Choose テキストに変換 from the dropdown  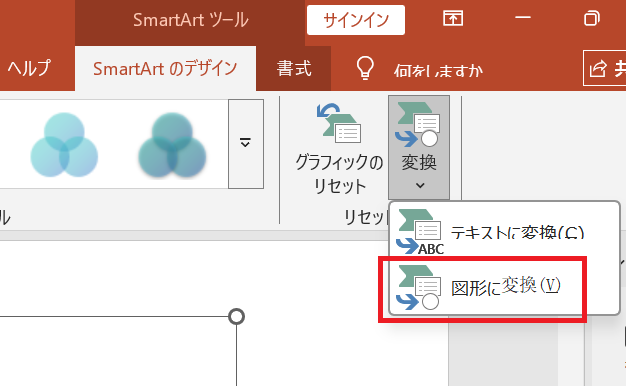[504, 232]
